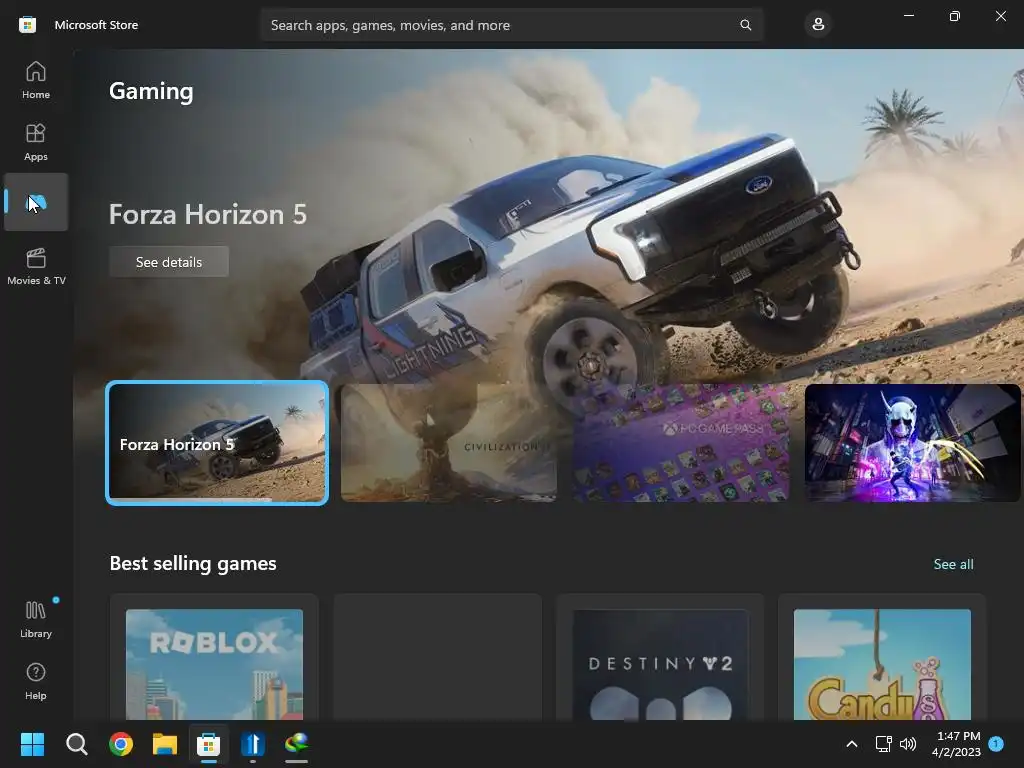Select the neon masked character thumbnail
Viewport: 1024px width, 768px height.
(912, 443)
